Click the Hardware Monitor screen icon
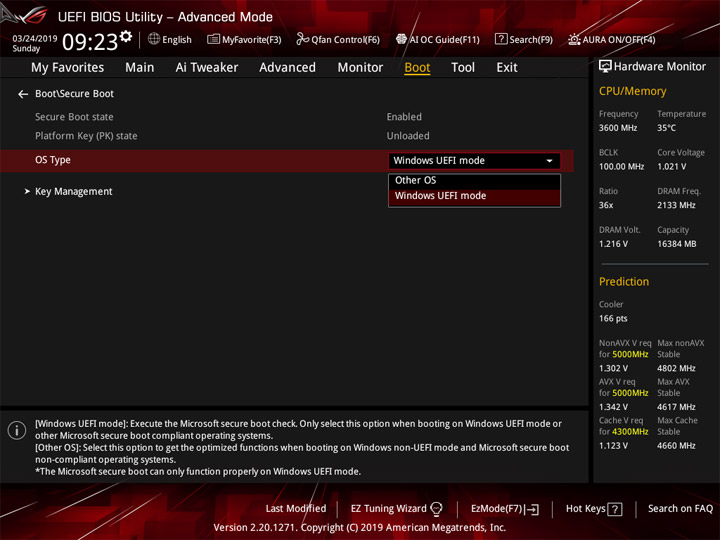This screenshot has height=540, width=720. coord(605,67)
